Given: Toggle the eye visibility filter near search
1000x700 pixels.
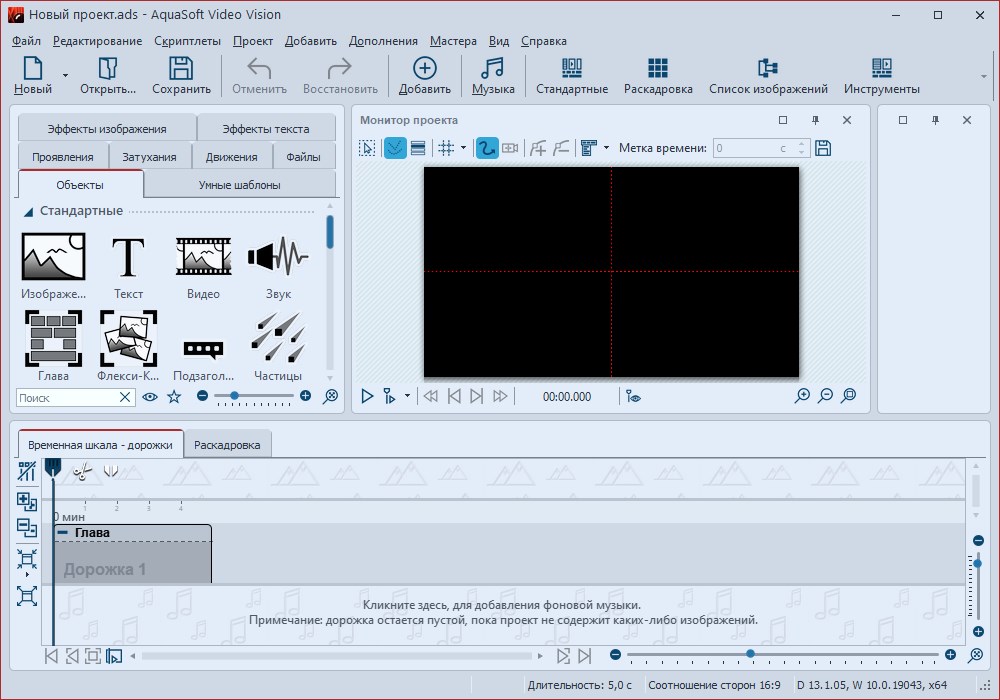Looking at the screenshot, I should point(150,397).
